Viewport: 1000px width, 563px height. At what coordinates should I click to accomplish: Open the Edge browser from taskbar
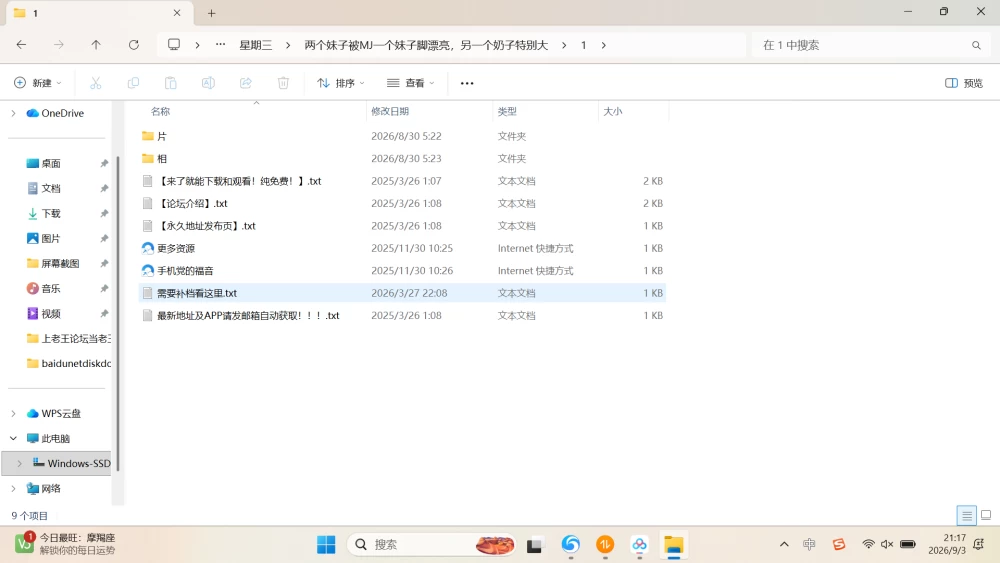pos(571,544)
